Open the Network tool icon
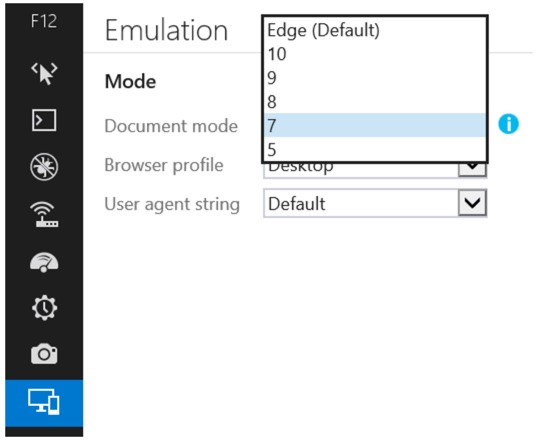The image size is (542, 442). coord(44,214)
